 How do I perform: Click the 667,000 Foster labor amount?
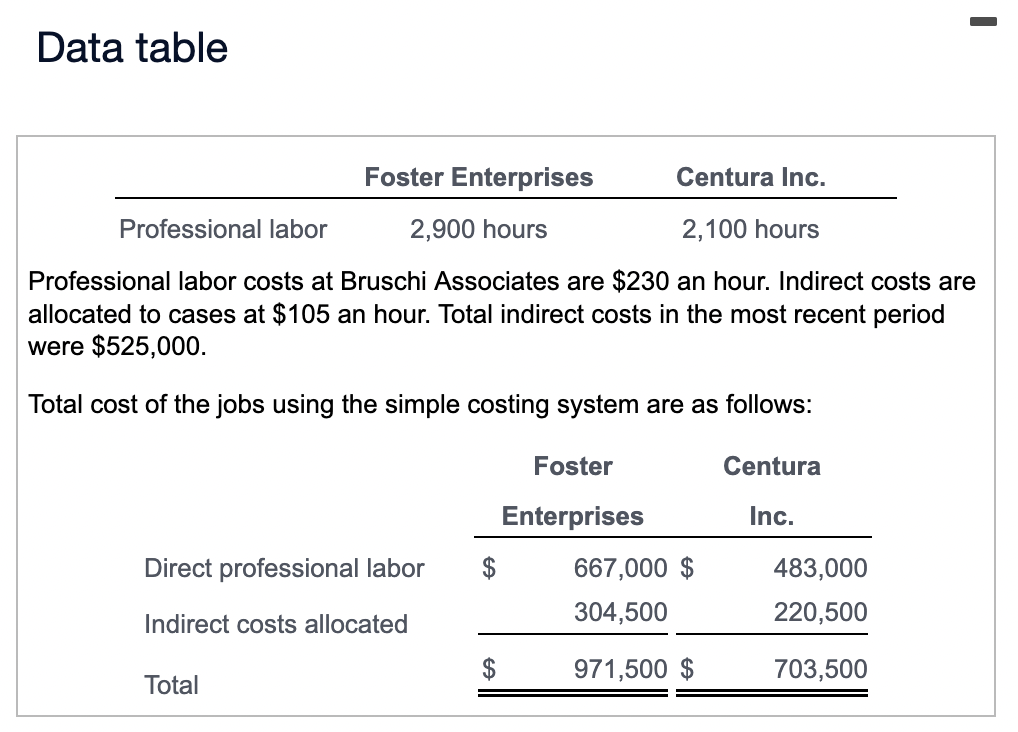pyautogui.click(x=620, y=568)
